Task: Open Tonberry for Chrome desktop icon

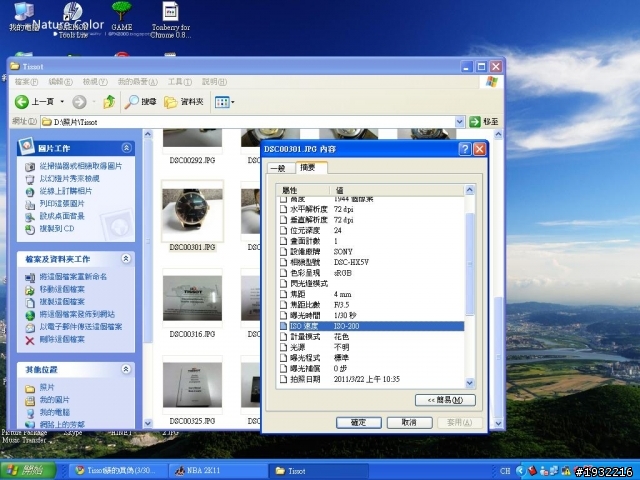Action: coord(171,20)
